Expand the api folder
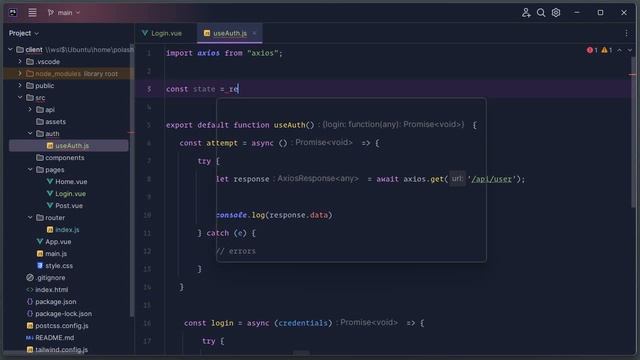640x360 pixels. pyautogui.click(x=30, y=109)
